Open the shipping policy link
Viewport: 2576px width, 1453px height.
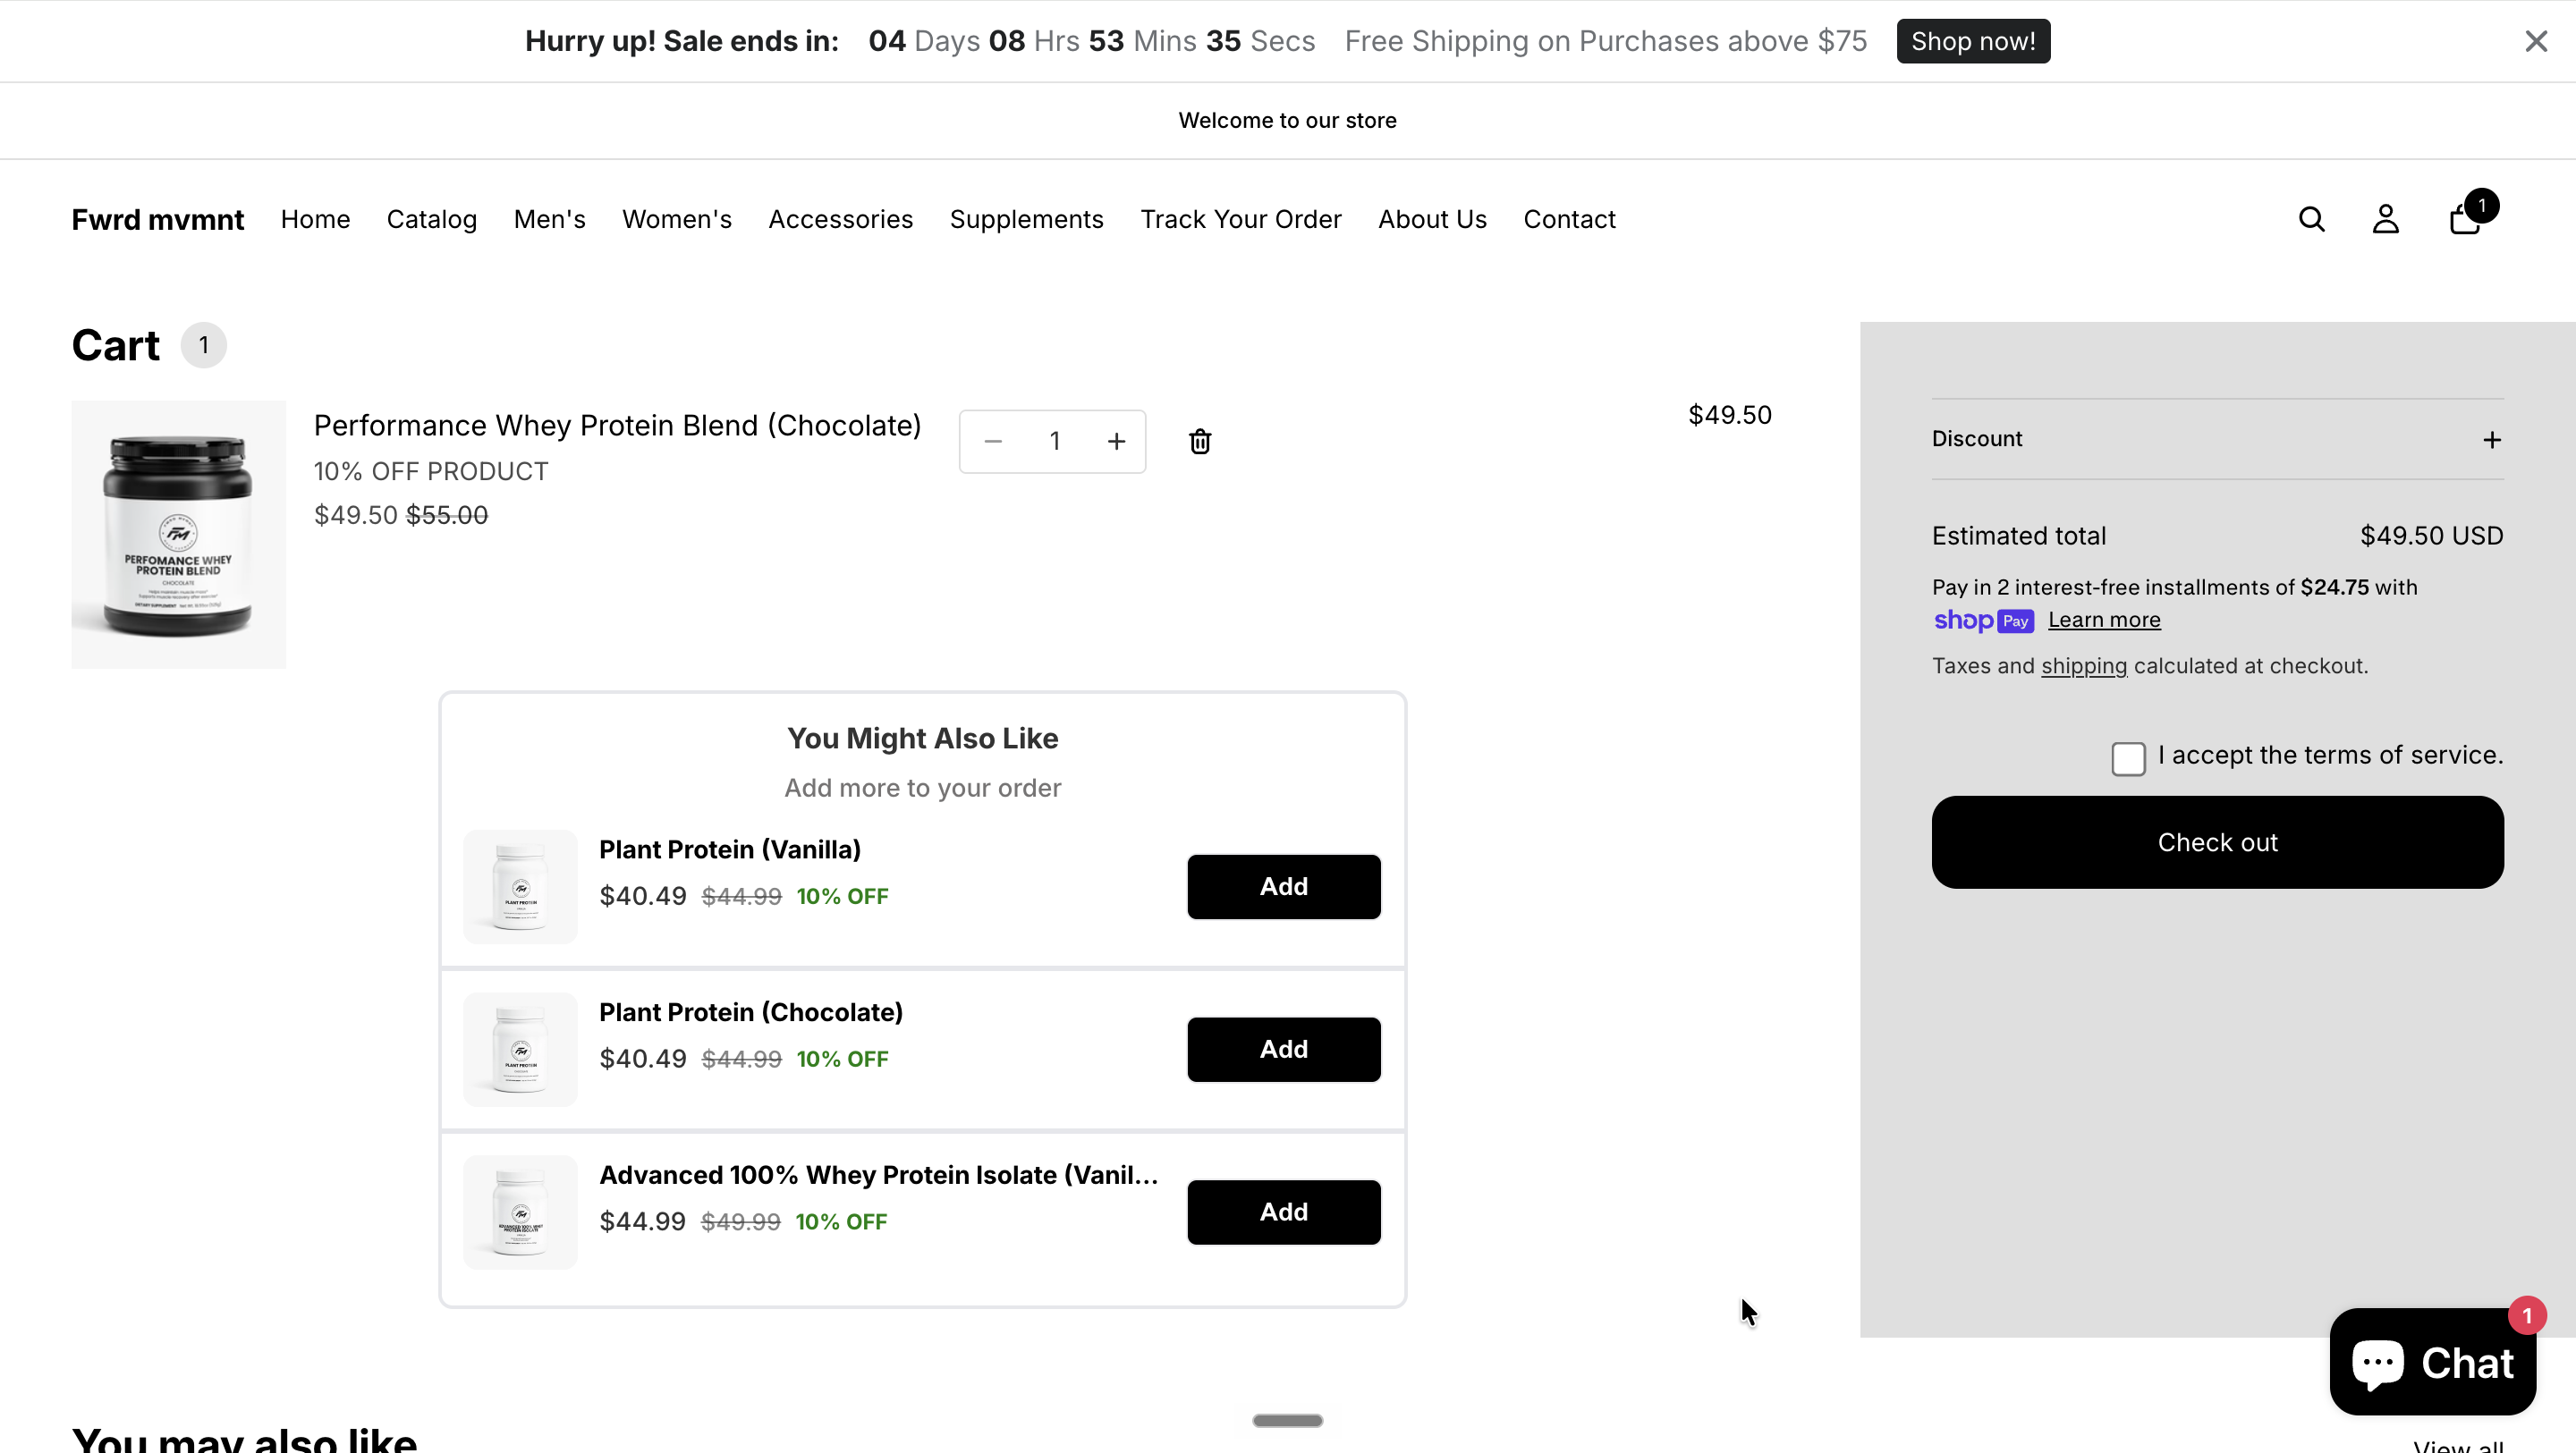tap(2084, 666)
